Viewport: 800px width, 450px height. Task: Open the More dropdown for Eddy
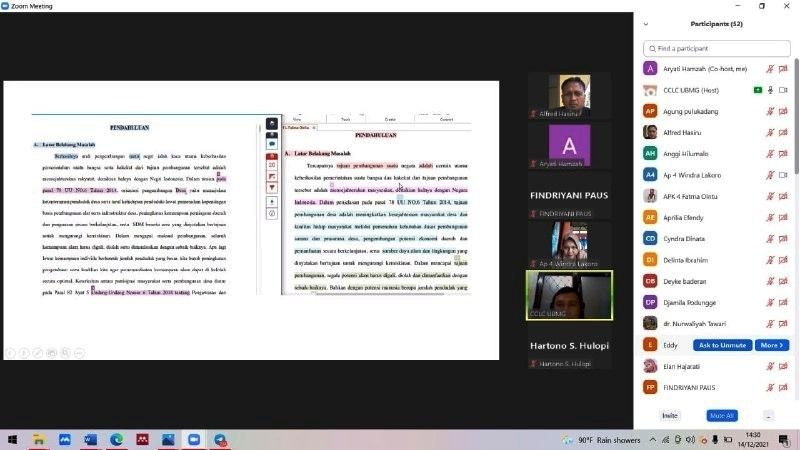(770, 345)
